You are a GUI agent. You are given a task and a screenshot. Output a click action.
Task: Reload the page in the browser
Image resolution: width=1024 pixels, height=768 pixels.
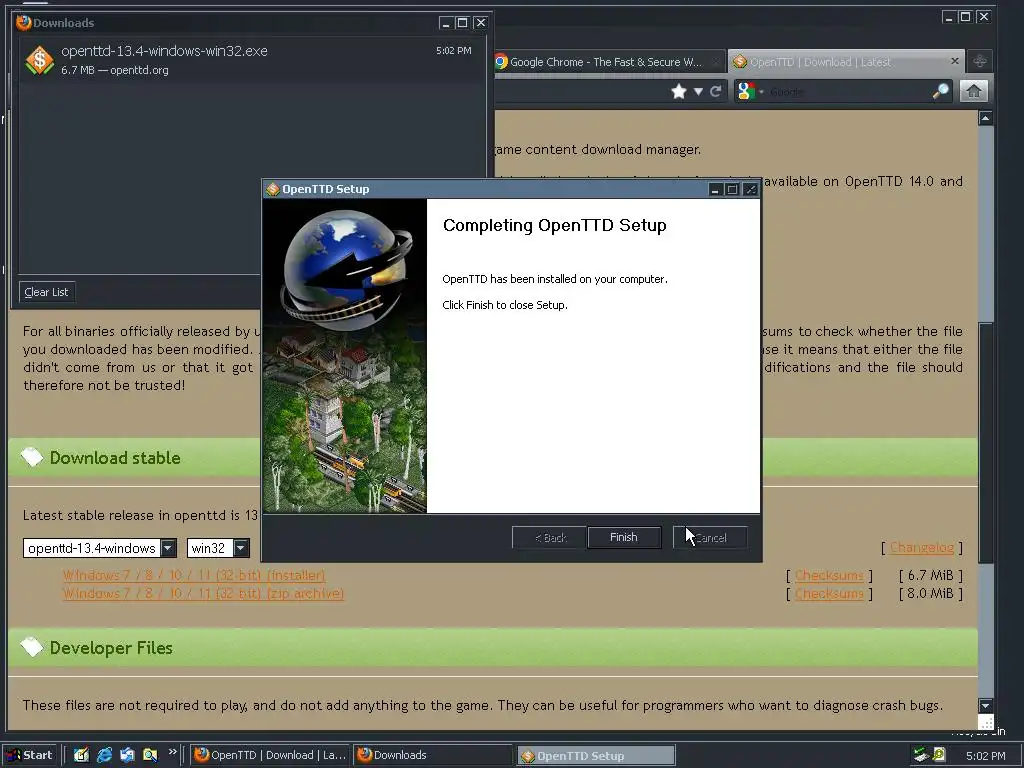tap(716, 91)
